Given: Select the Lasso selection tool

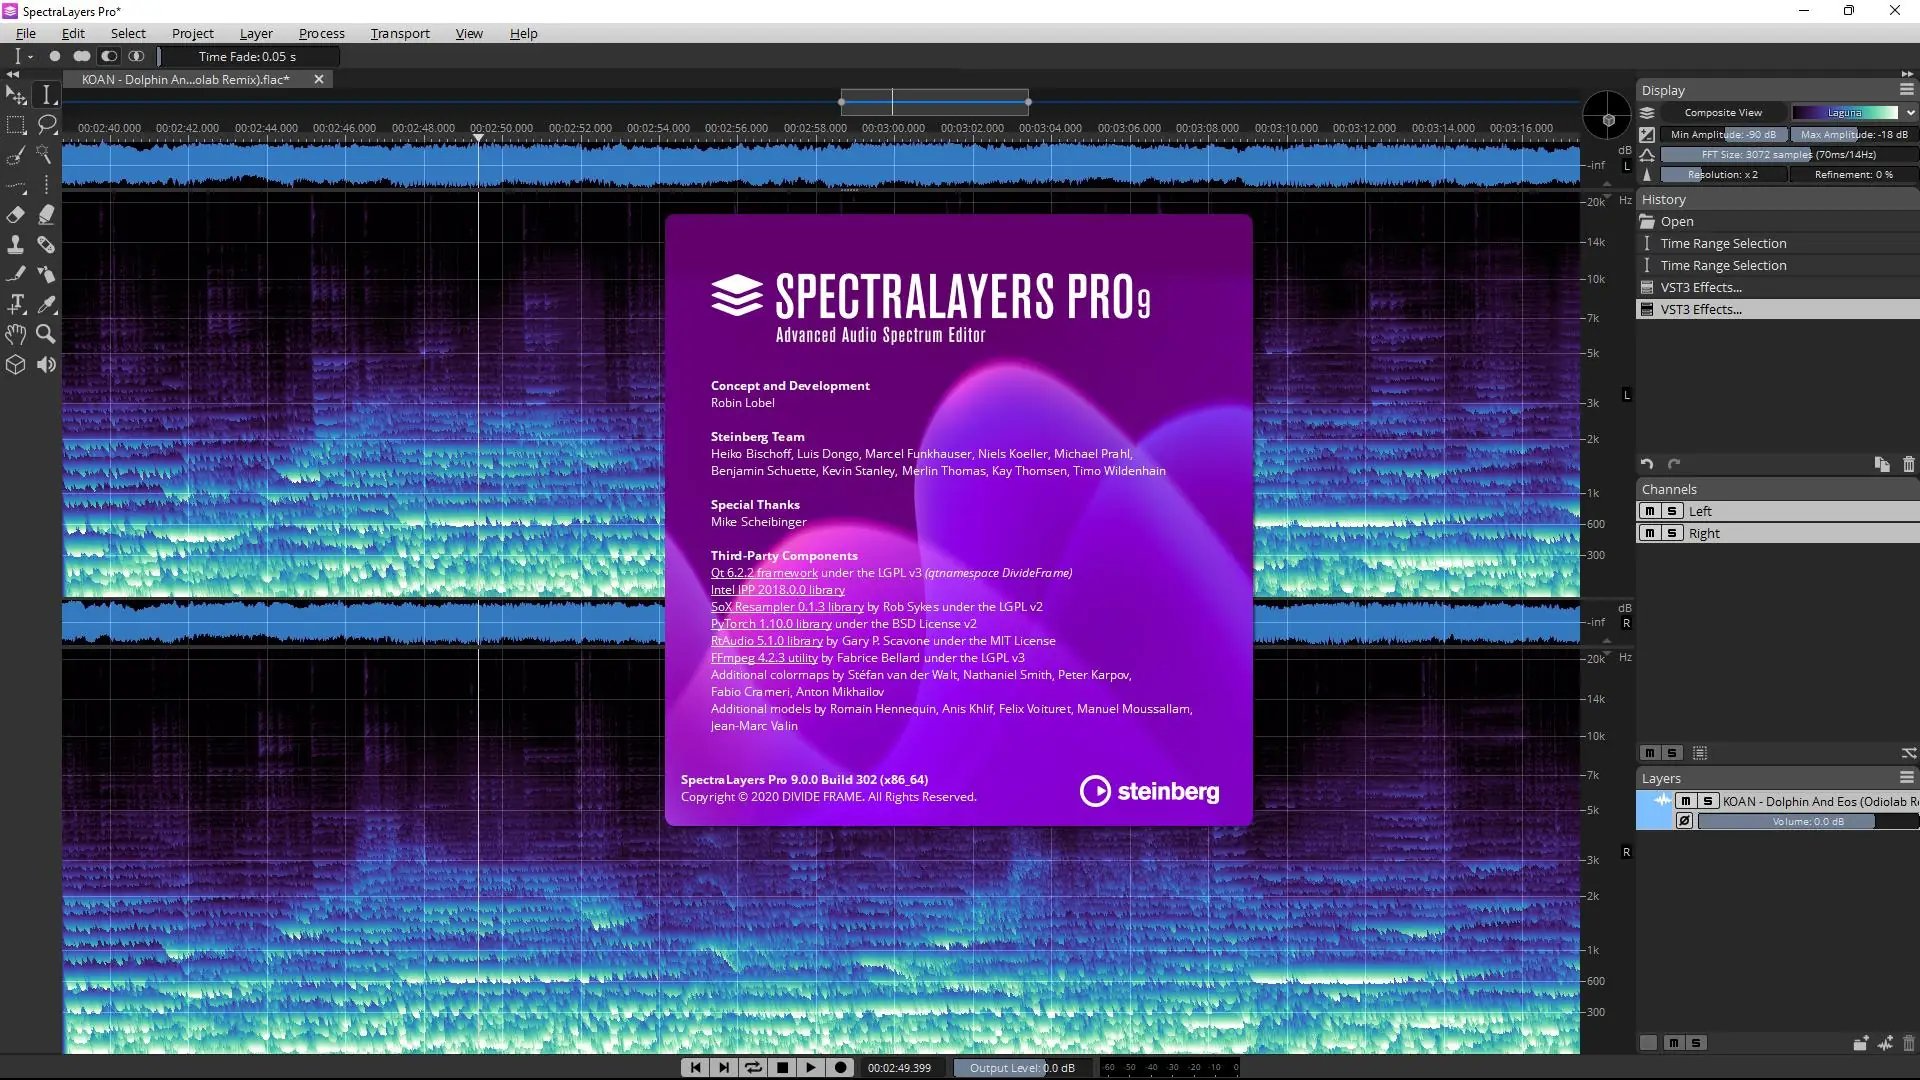Looking at the screenshot, I should point(46,125).
